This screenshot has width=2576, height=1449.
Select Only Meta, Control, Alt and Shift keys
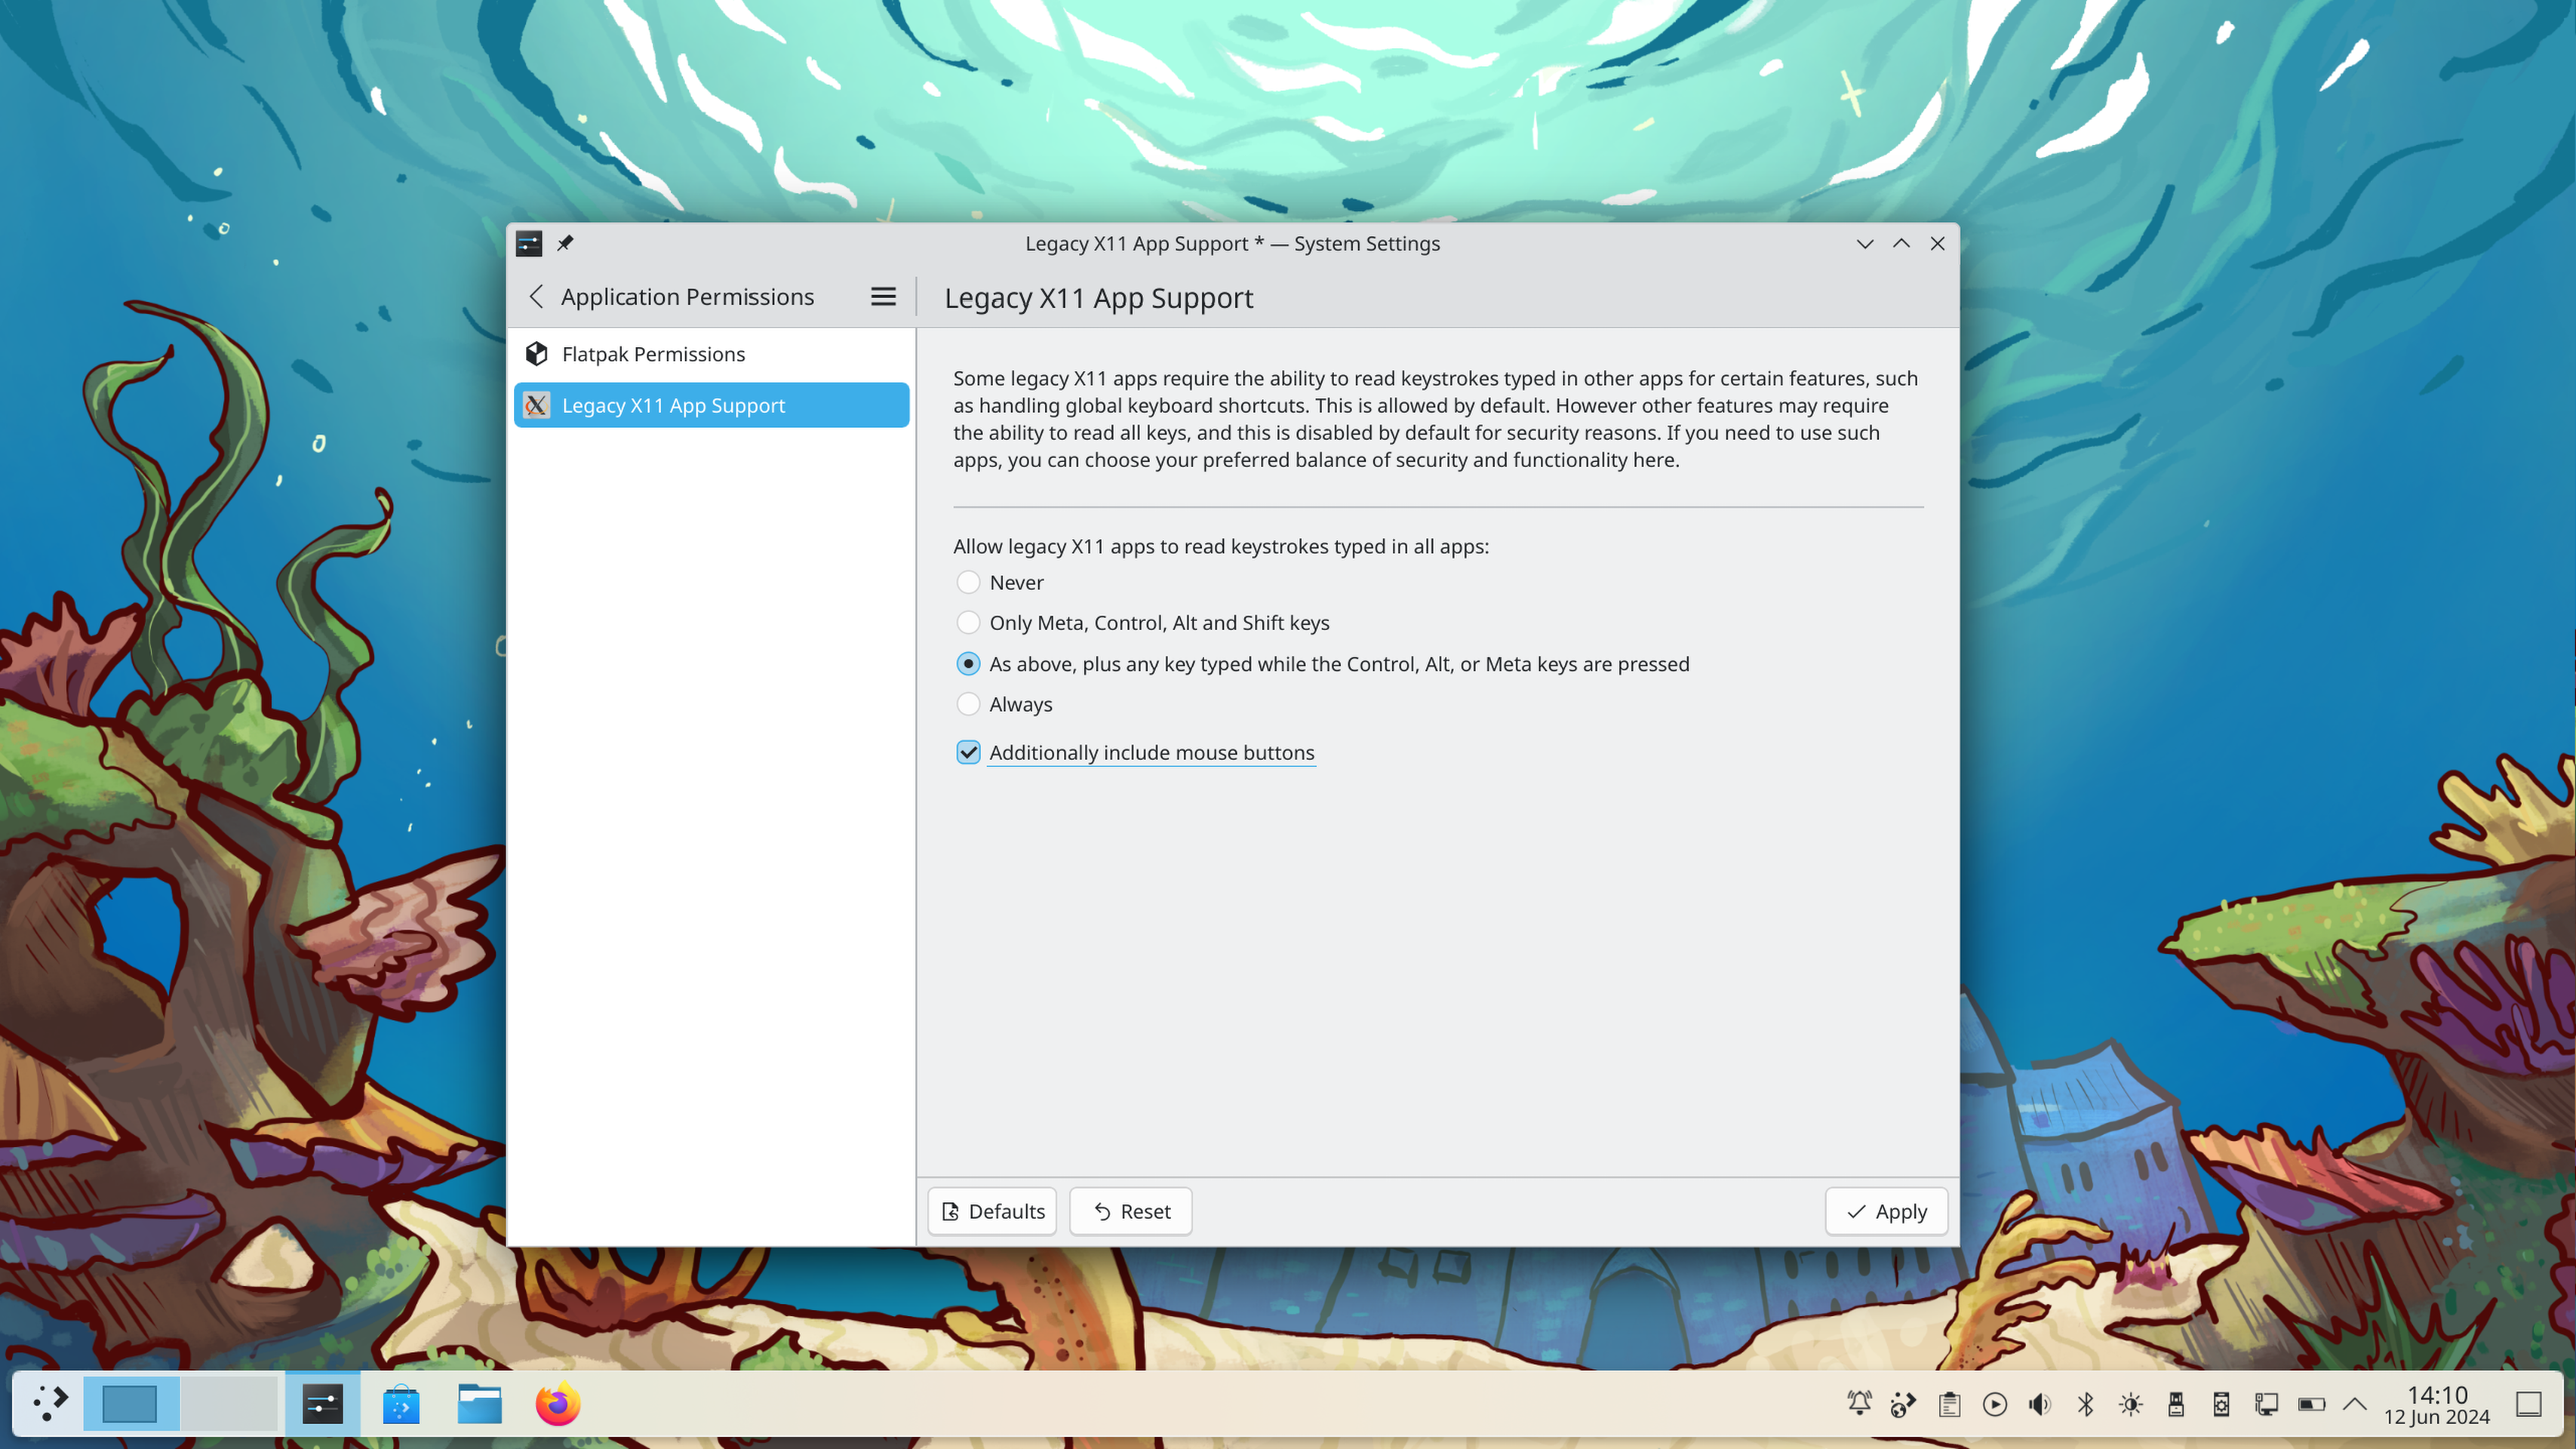click(967, 623)
